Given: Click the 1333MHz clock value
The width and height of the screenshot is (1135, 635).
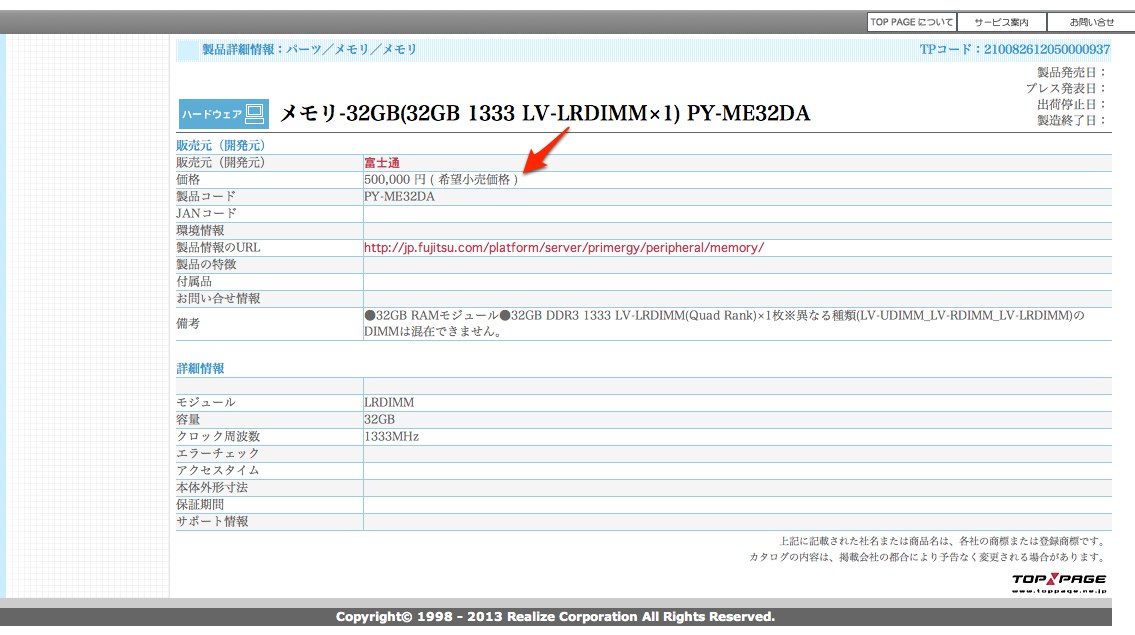Looking at the screenshot, I should (392, 437).
